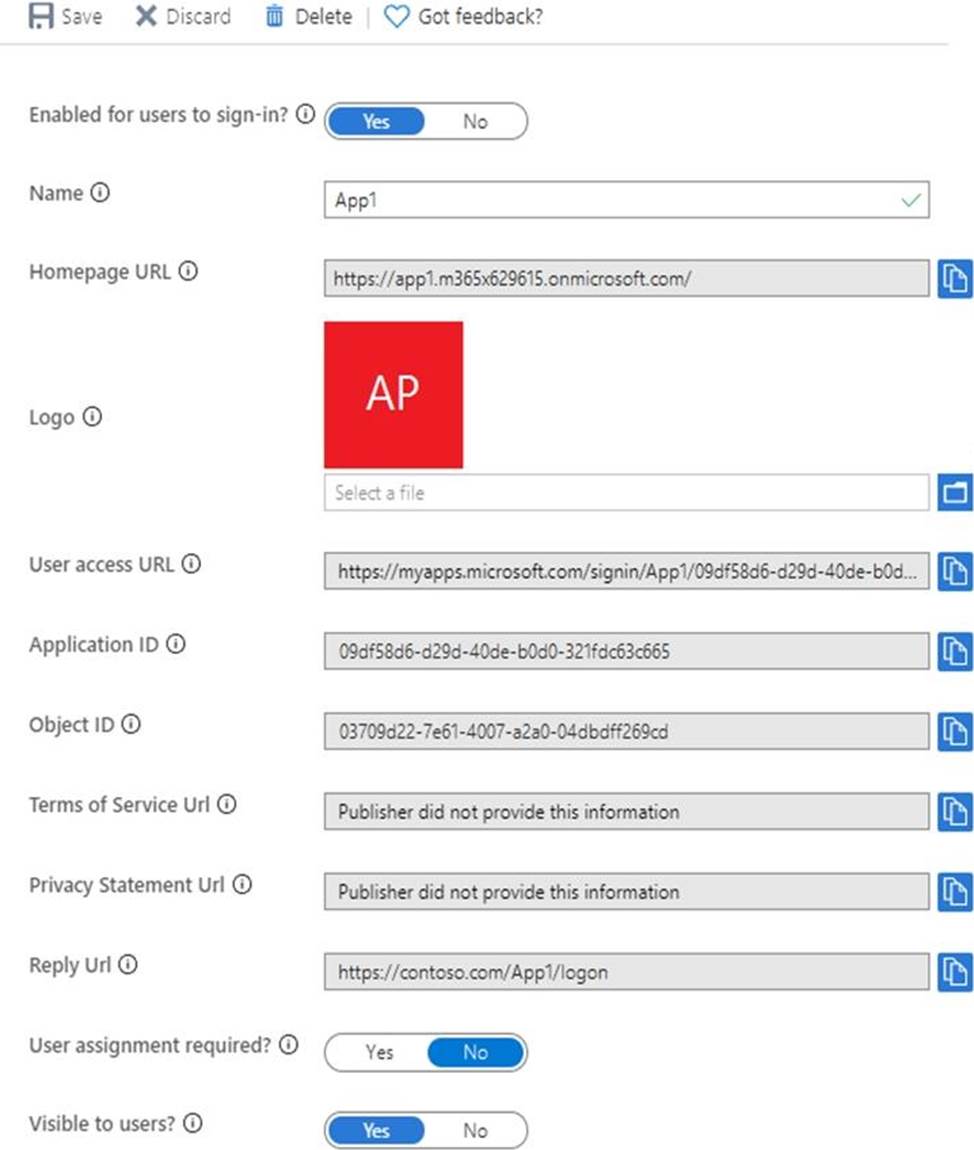Click into the Name field containing App1
Image resolution: width=974 pixels, height=1150 pixels.
coord(610,200)
